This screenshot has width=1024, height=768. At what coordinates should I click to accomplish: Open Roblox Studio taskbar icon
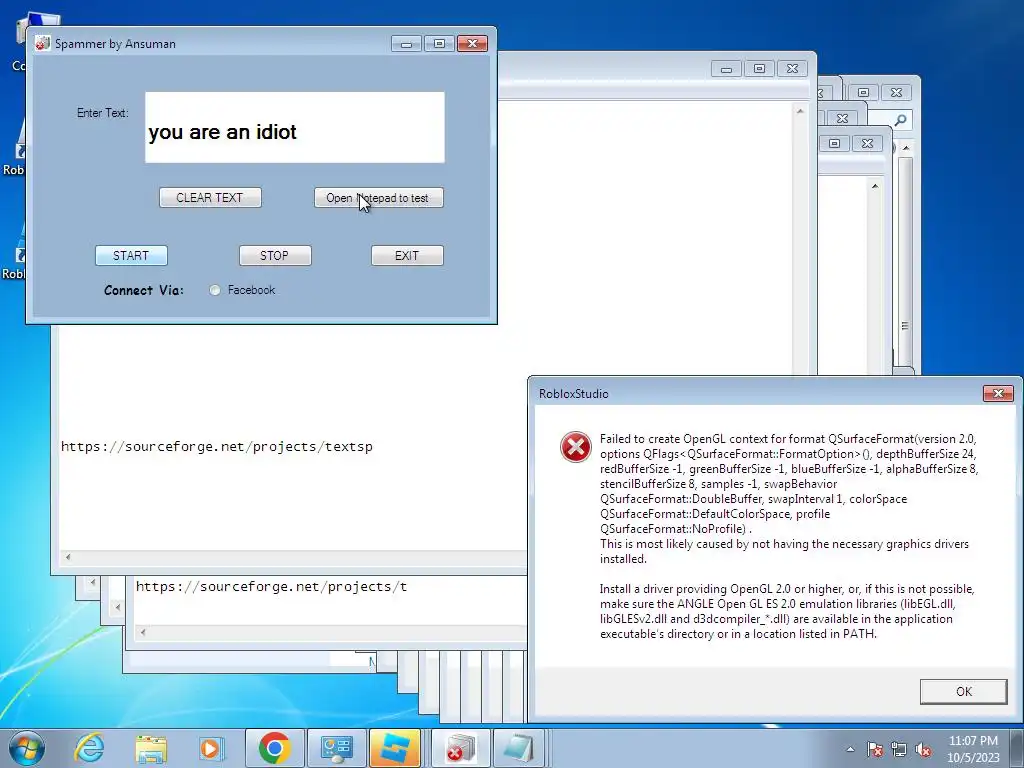click(395, 748)
